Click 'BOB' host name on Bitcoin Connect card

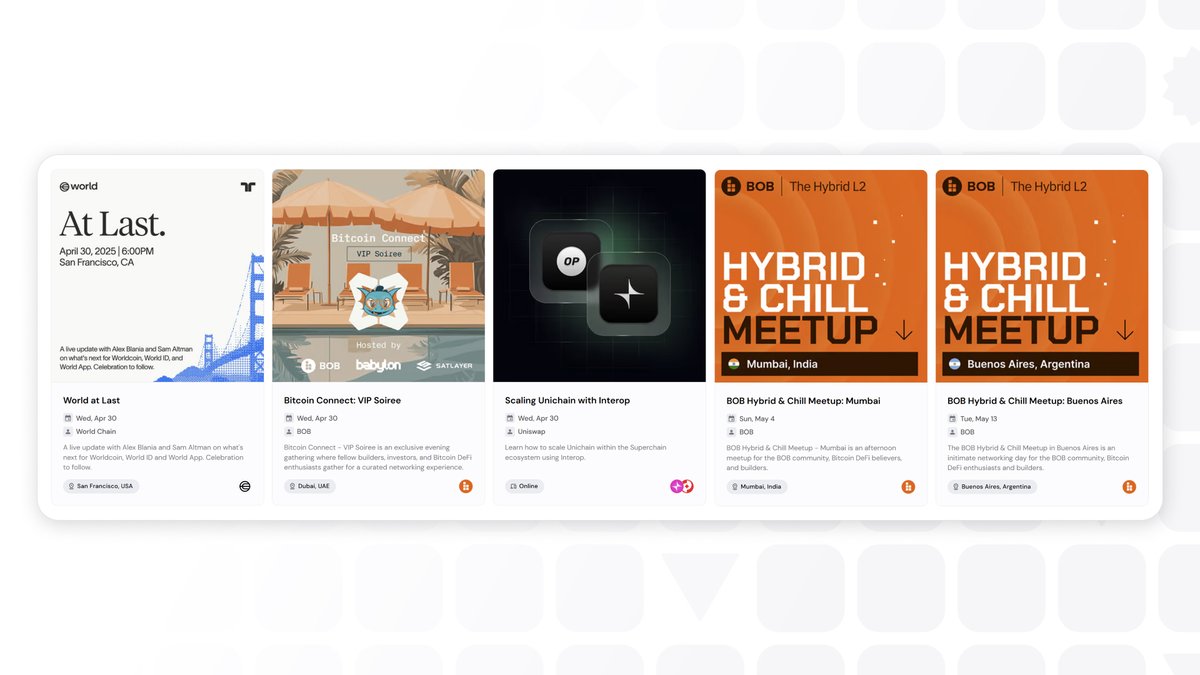tap(304, 432)
